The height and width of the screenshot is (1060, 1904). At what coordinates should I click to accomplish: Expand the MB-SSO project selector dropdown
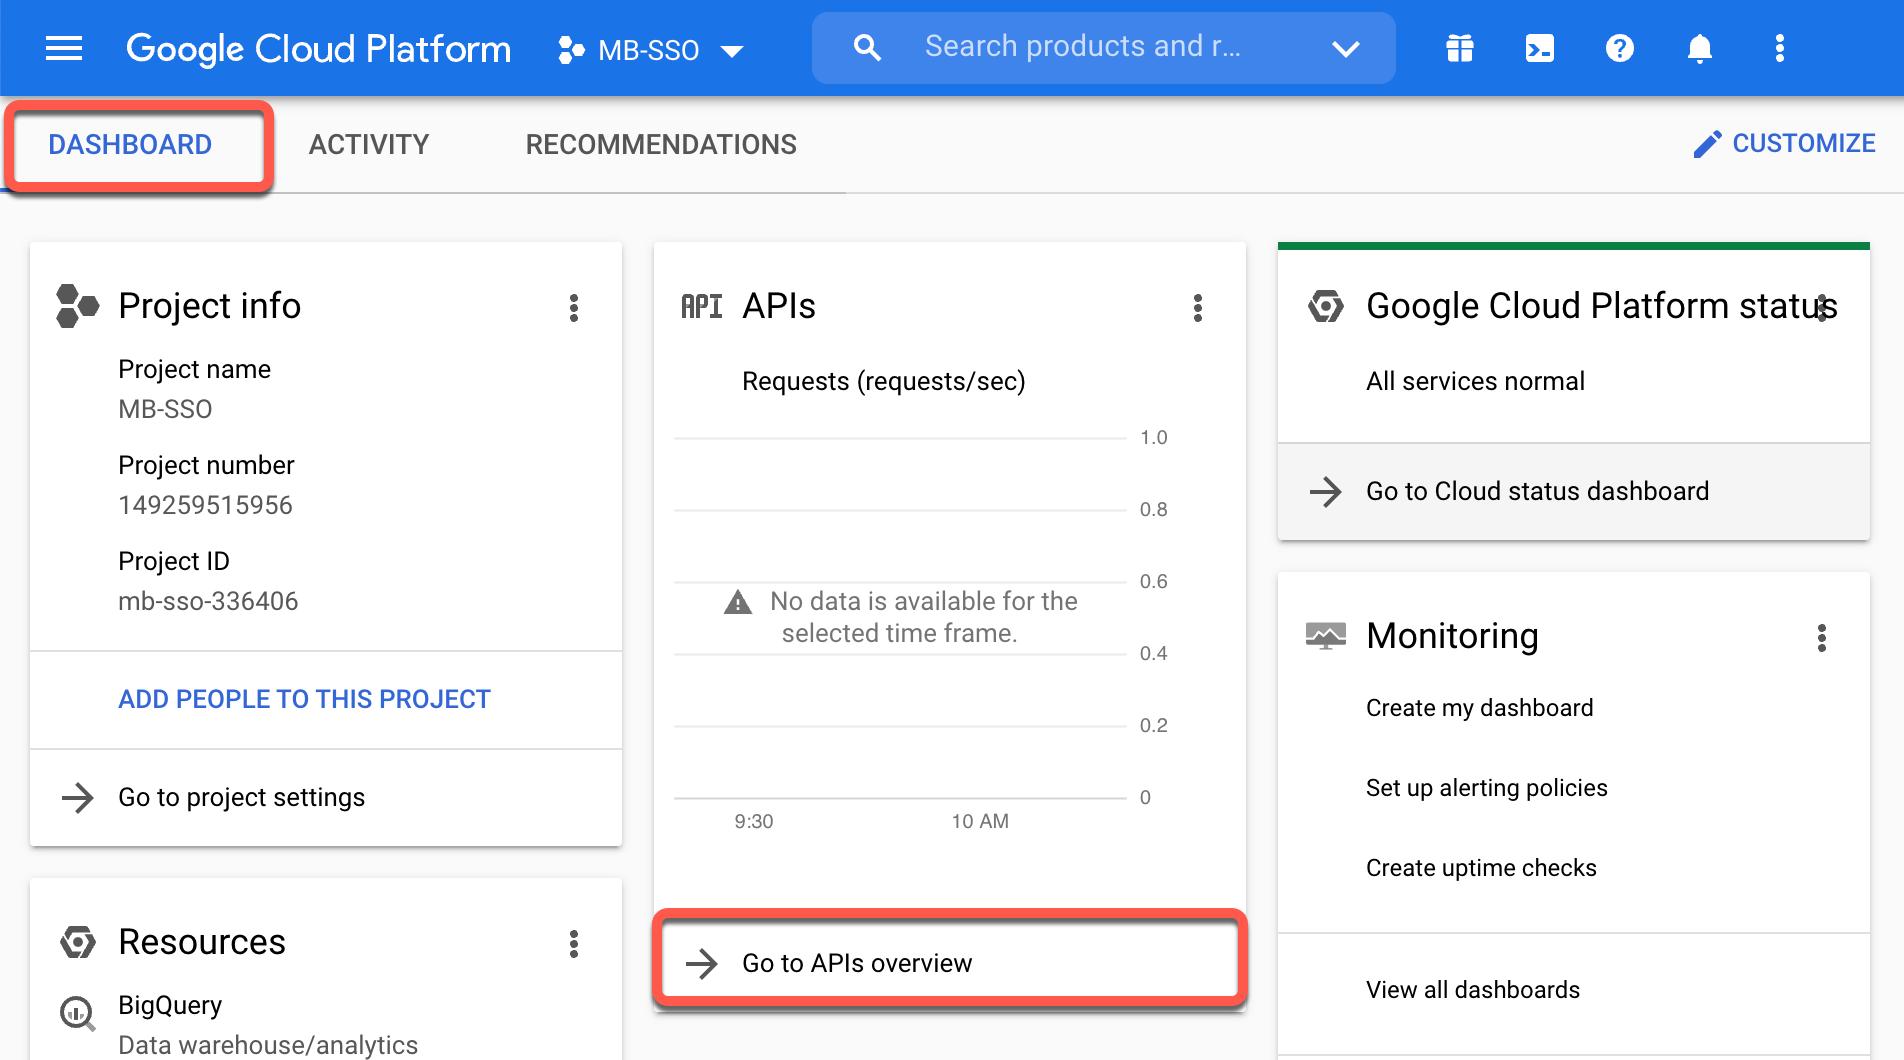pos(651,50)
